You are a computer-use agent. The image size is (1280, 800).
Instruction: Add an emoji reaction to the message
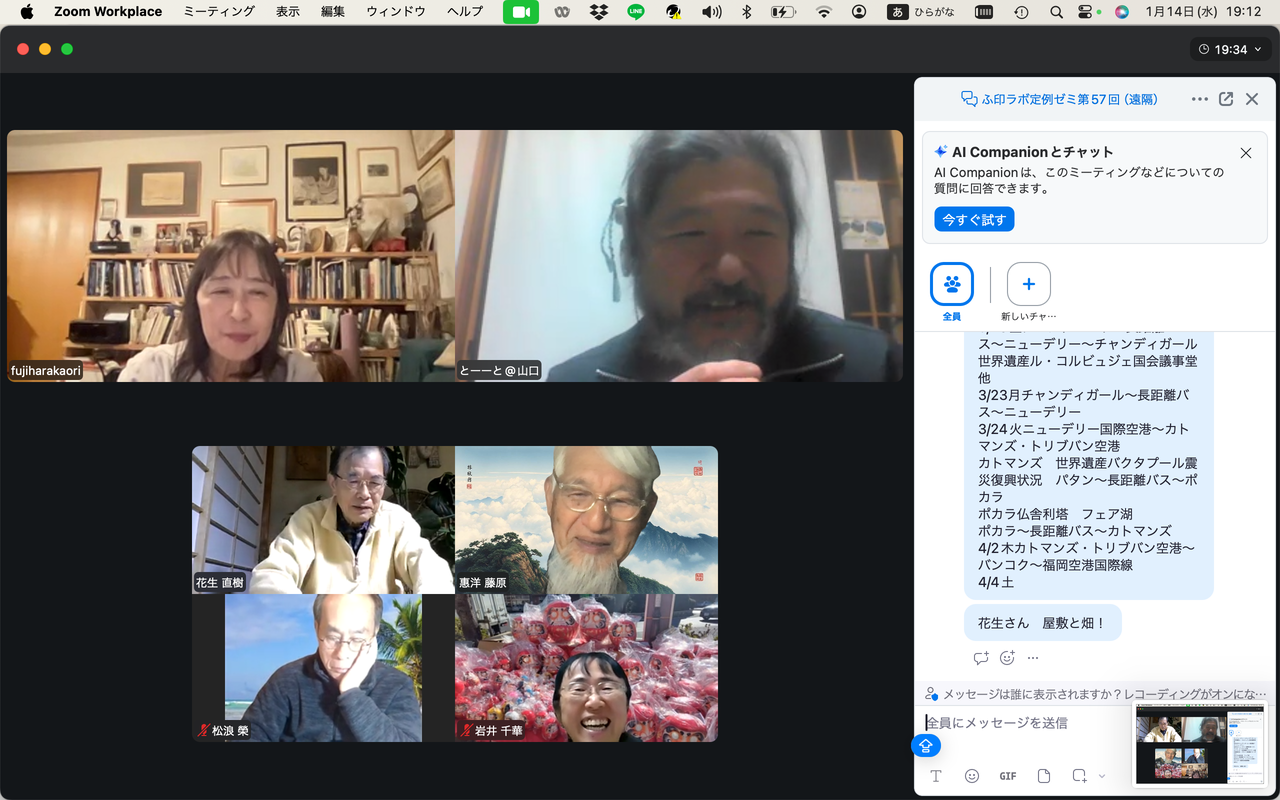(x=1007, y=658)
